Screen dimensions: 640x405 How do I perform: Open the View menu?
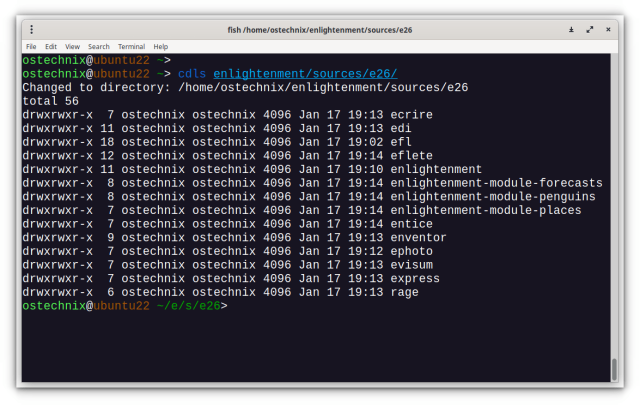(x=73, y=47)
